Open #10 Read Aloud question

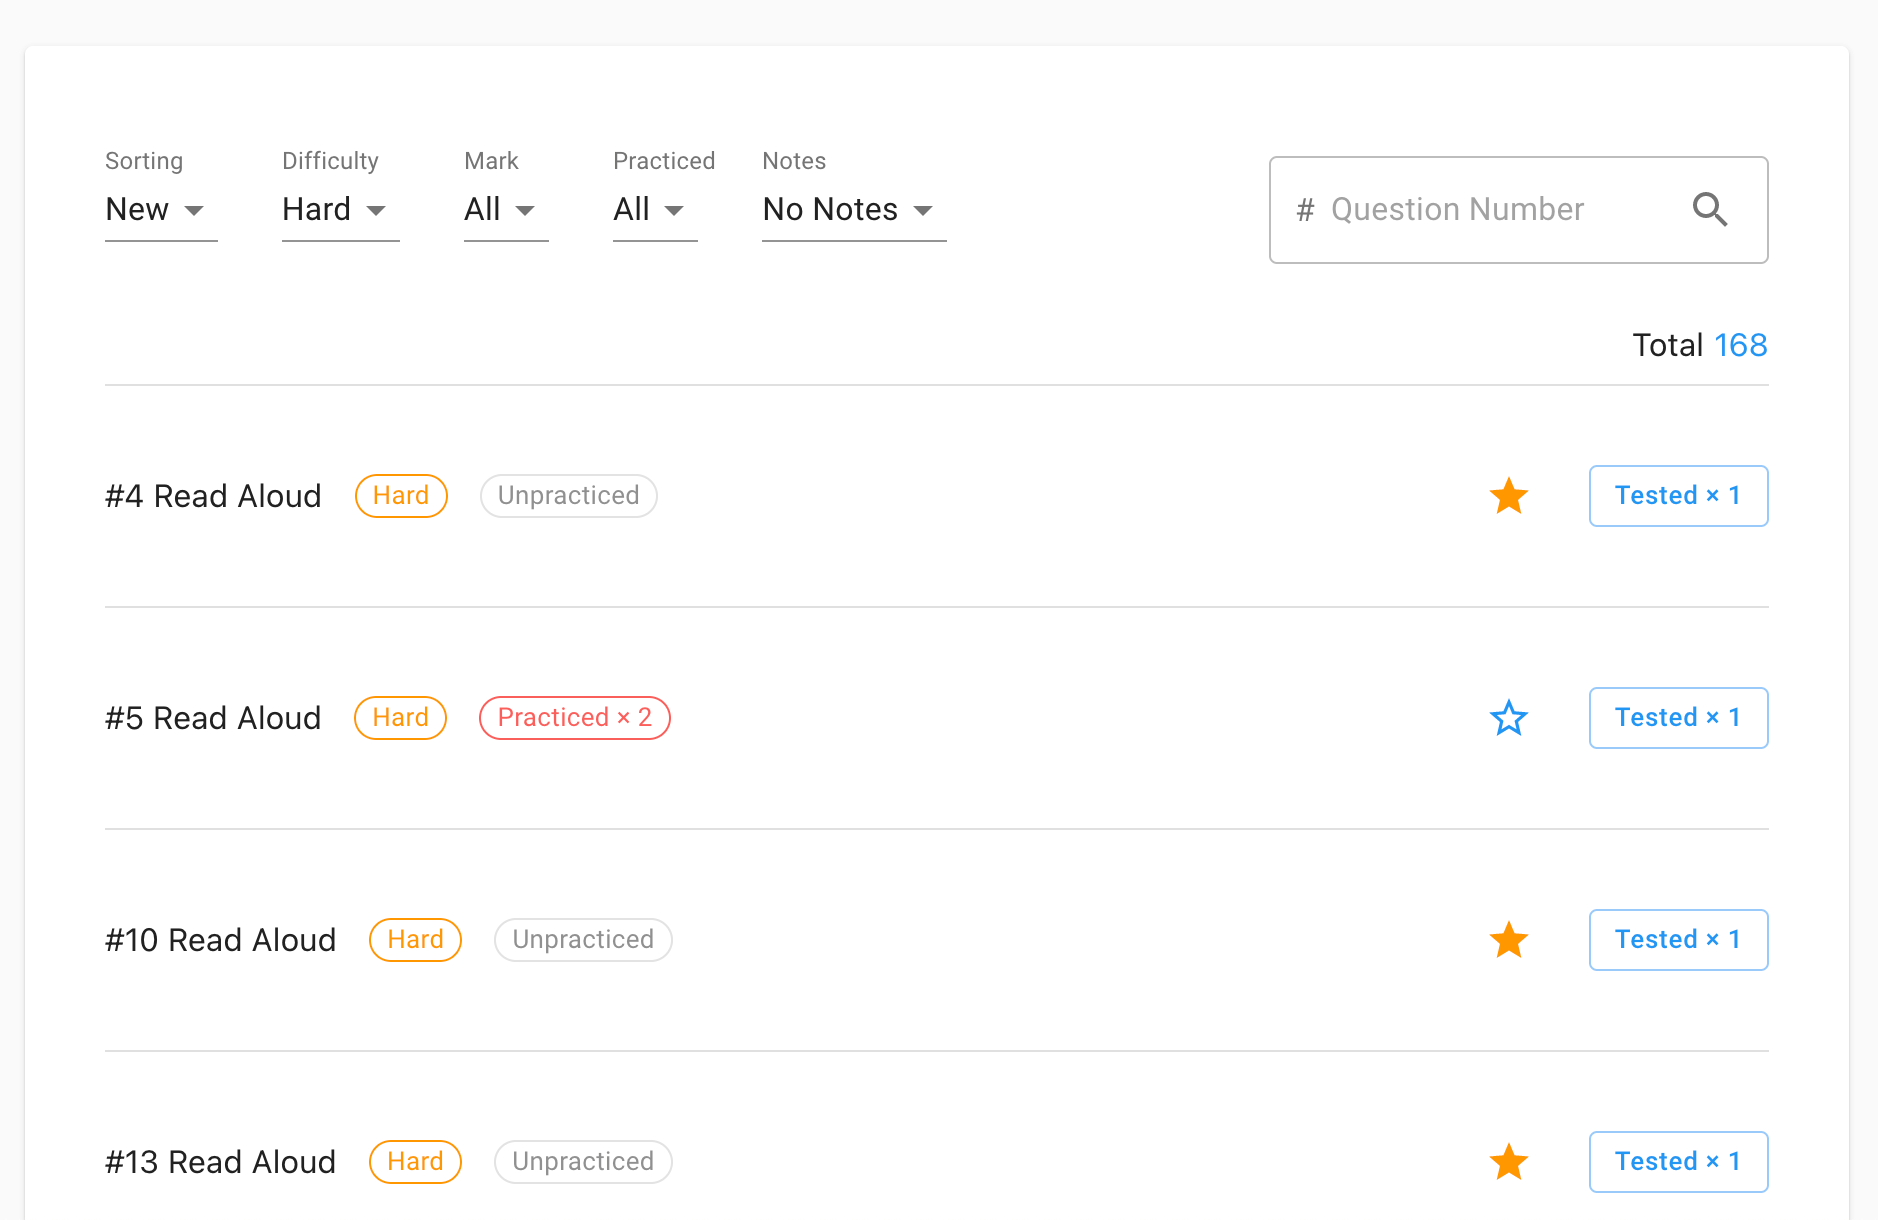click(x=220, y=940)
